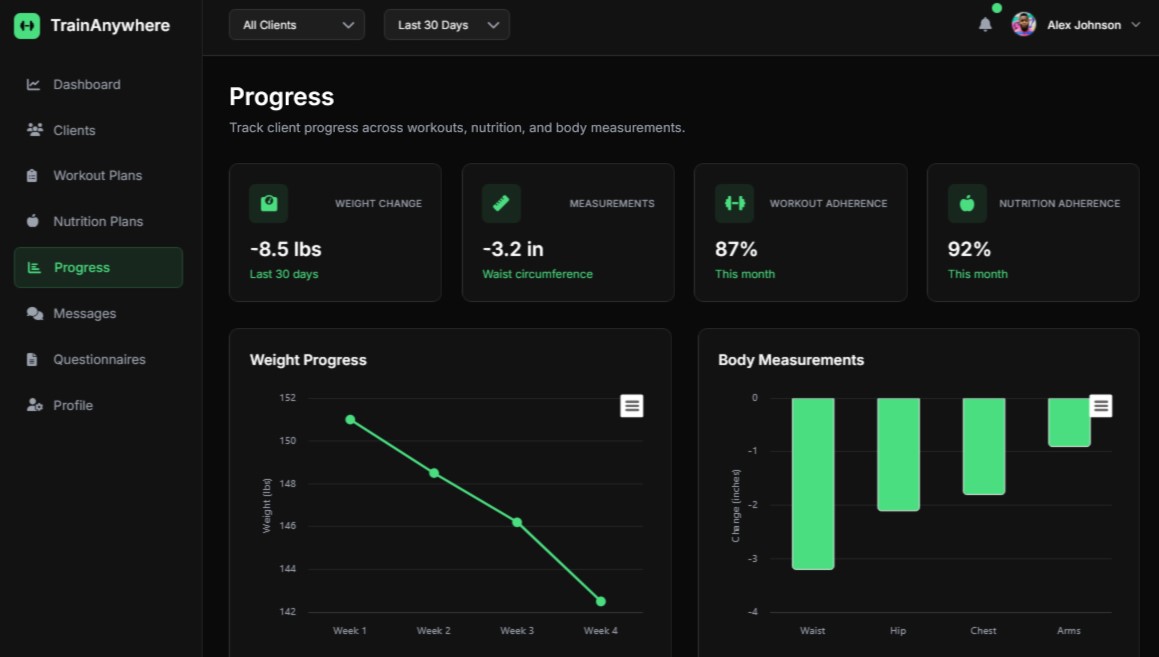Click the ruler icon in Measurements card
This screenshot has height=657, width=1159.
point(501,203)
